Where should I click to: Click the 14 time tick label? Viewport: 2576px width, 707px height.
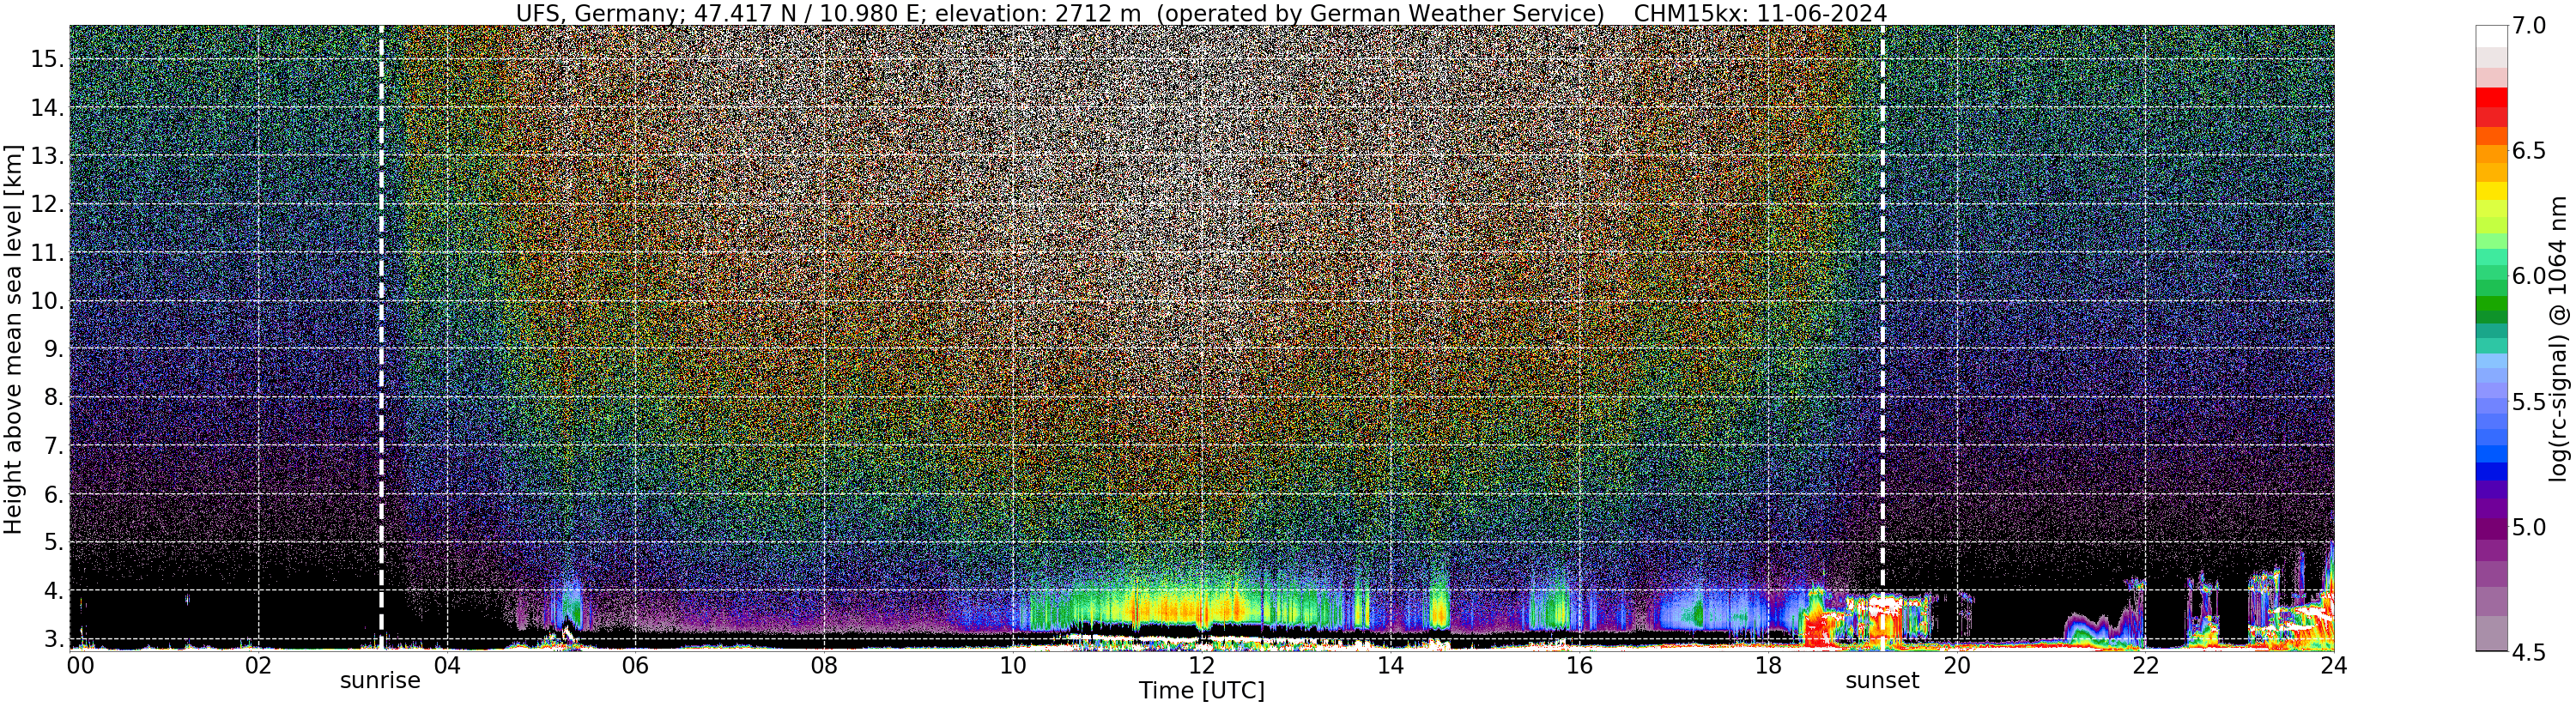tap(1390, 666)
